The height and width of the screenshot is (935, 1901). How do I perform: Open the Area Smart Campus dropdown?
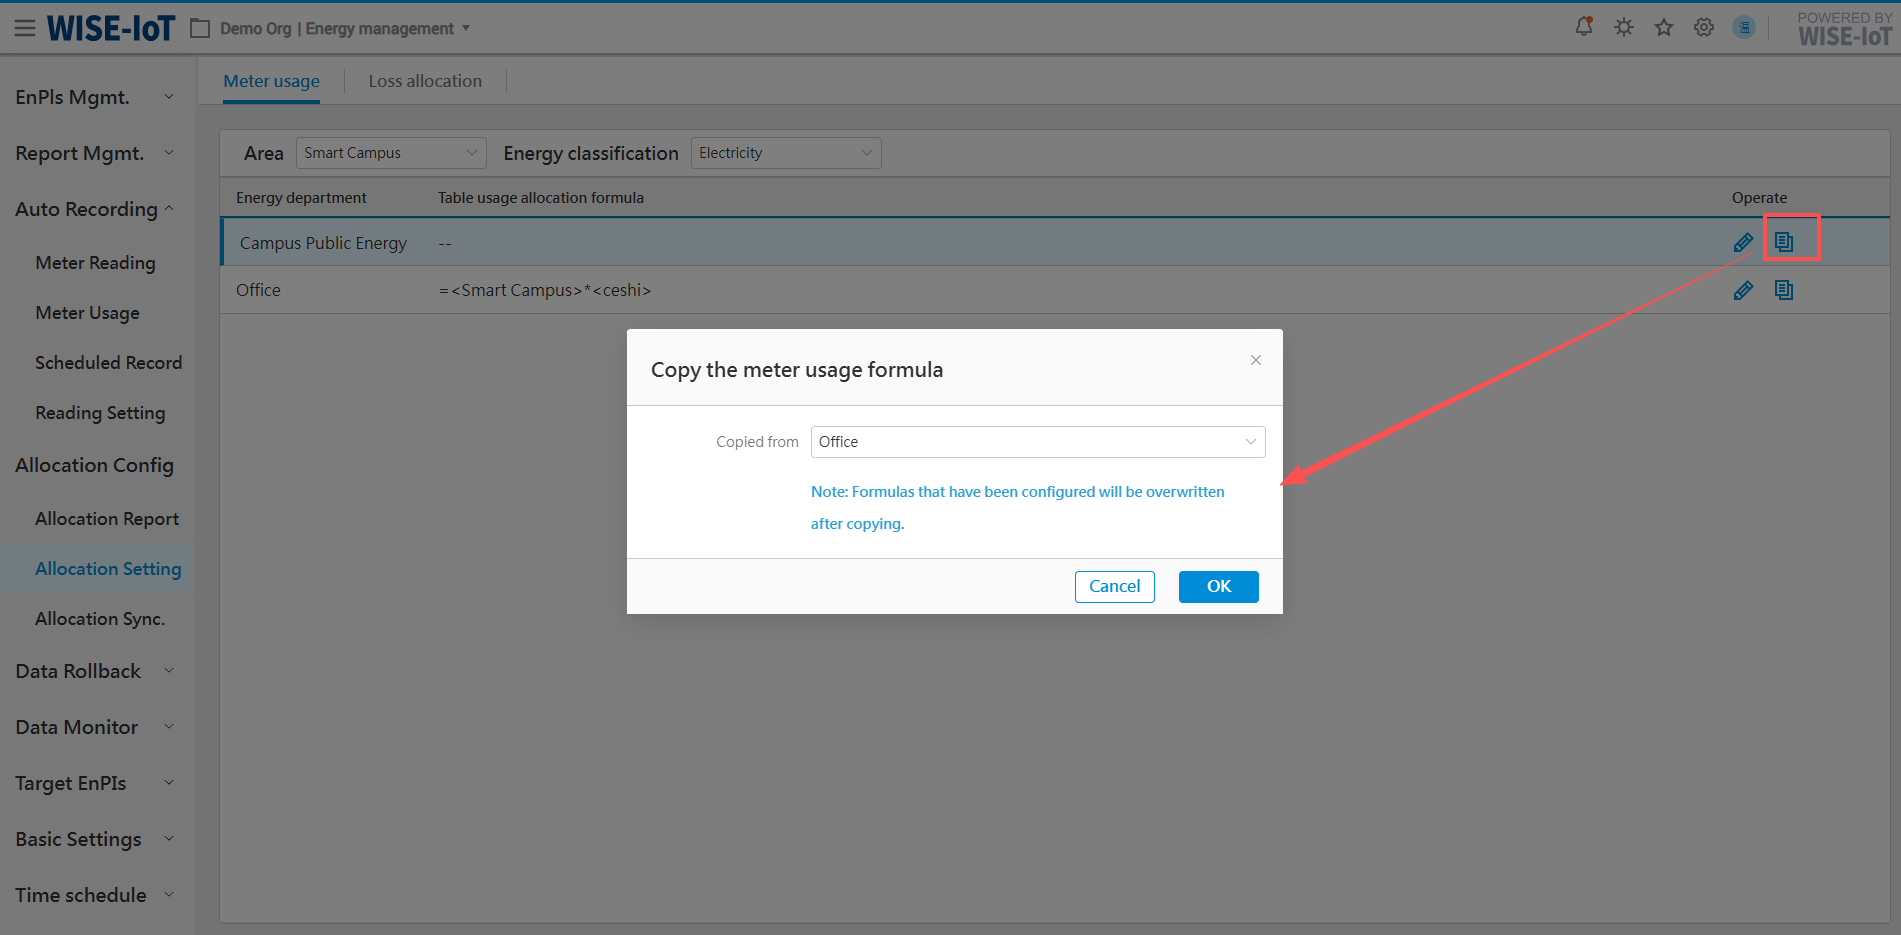point(391,153)
